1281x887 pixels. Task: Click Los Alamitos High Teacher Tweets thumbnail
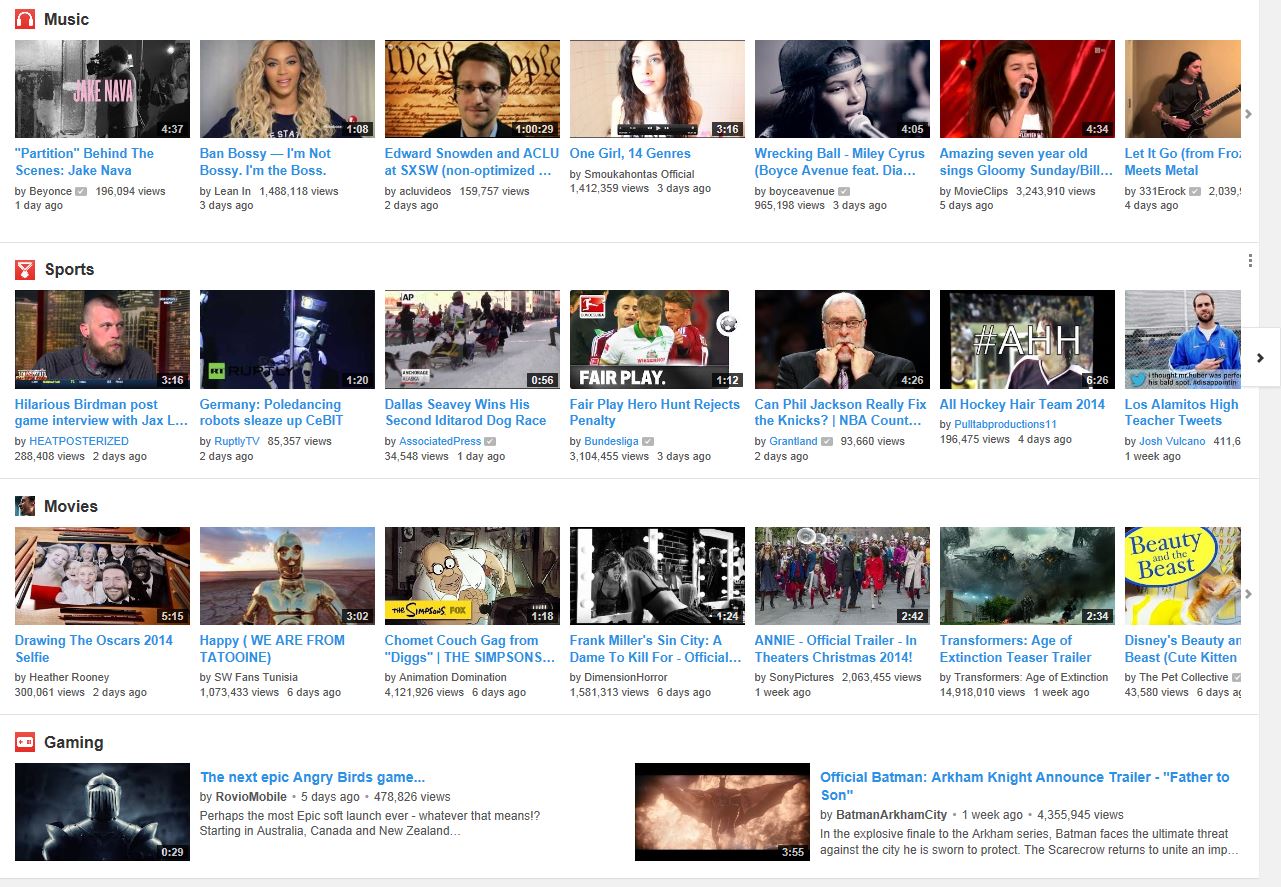pos(1183,339)
